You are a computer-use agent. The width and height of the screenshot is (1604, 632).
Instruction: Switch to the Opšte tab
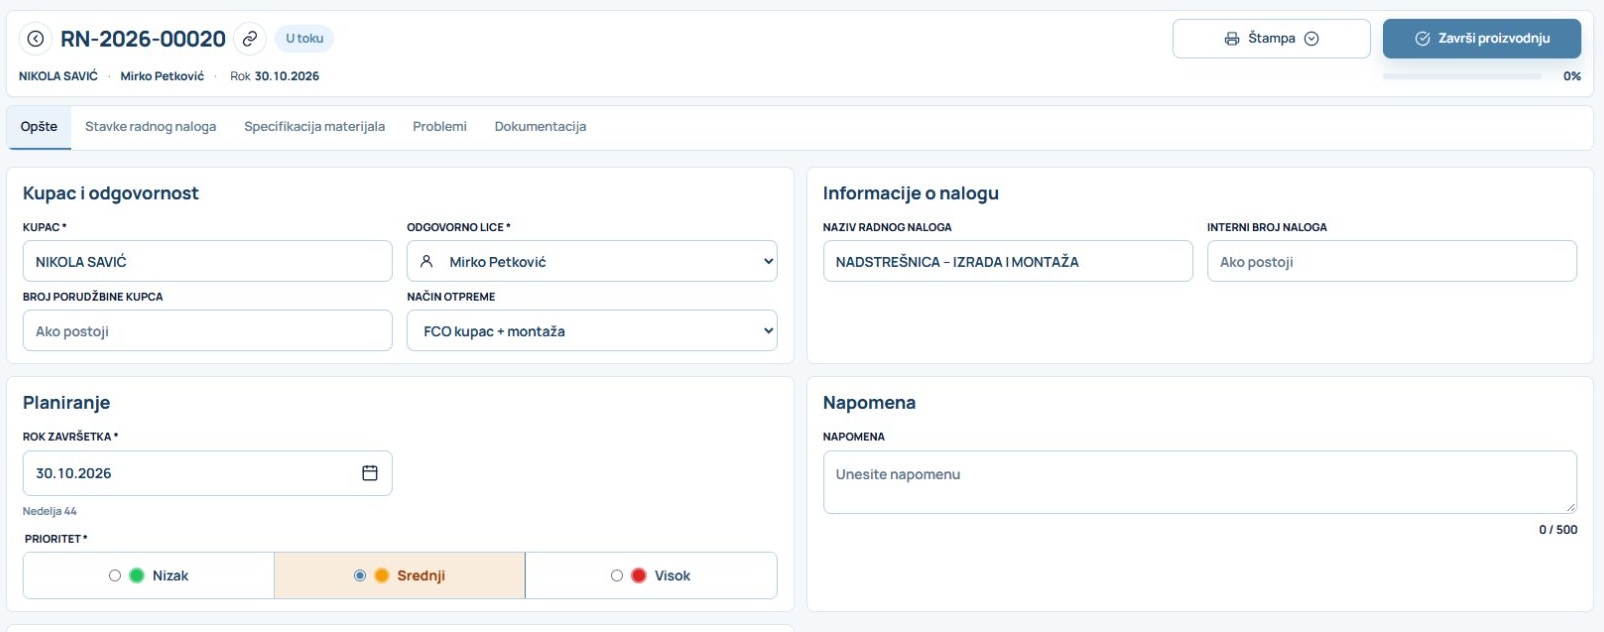[39, 127]
